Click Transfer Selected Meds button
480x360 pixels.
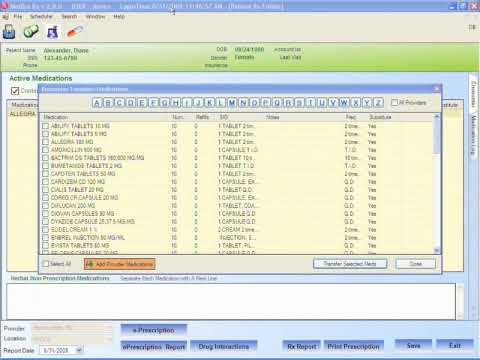pos(350,264)
